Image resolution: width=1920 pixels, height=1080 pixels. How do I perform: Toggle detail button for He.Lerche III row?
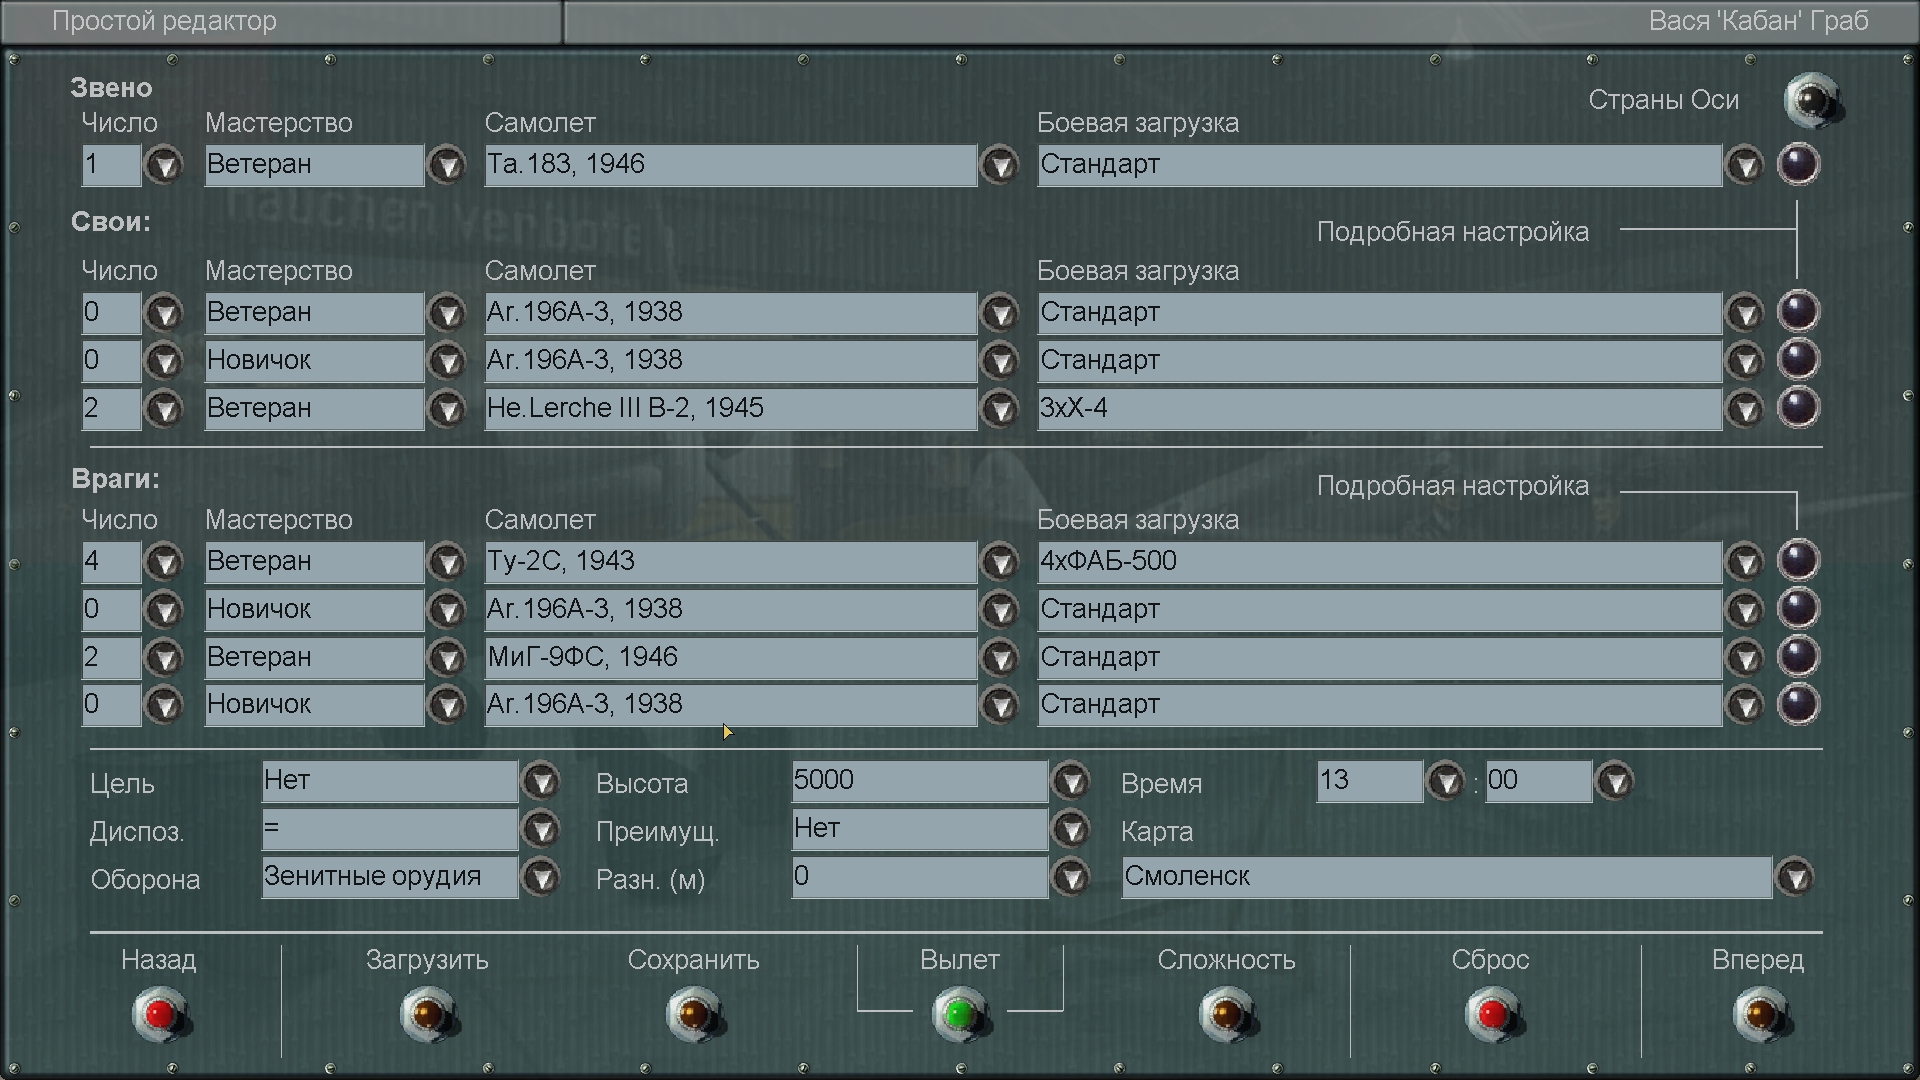(x=1798, y=408)
